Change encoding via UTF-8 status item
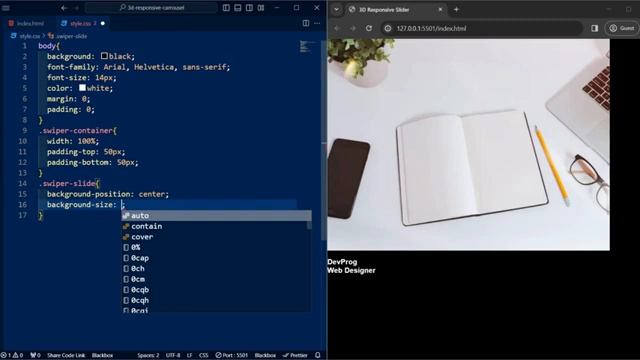The width and height of the screenshot is (640, 360). (x=173, y=355)
